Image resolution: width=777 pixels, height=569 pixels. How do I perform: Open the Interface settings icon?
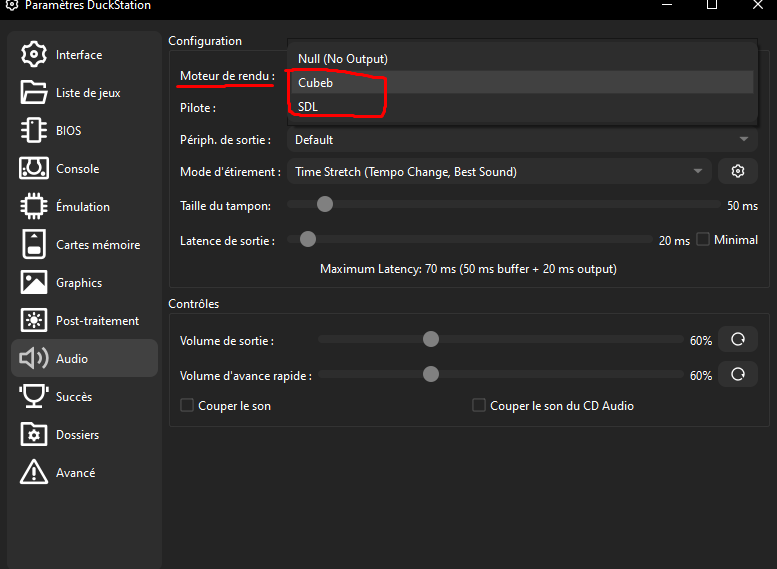pos(34,54)
